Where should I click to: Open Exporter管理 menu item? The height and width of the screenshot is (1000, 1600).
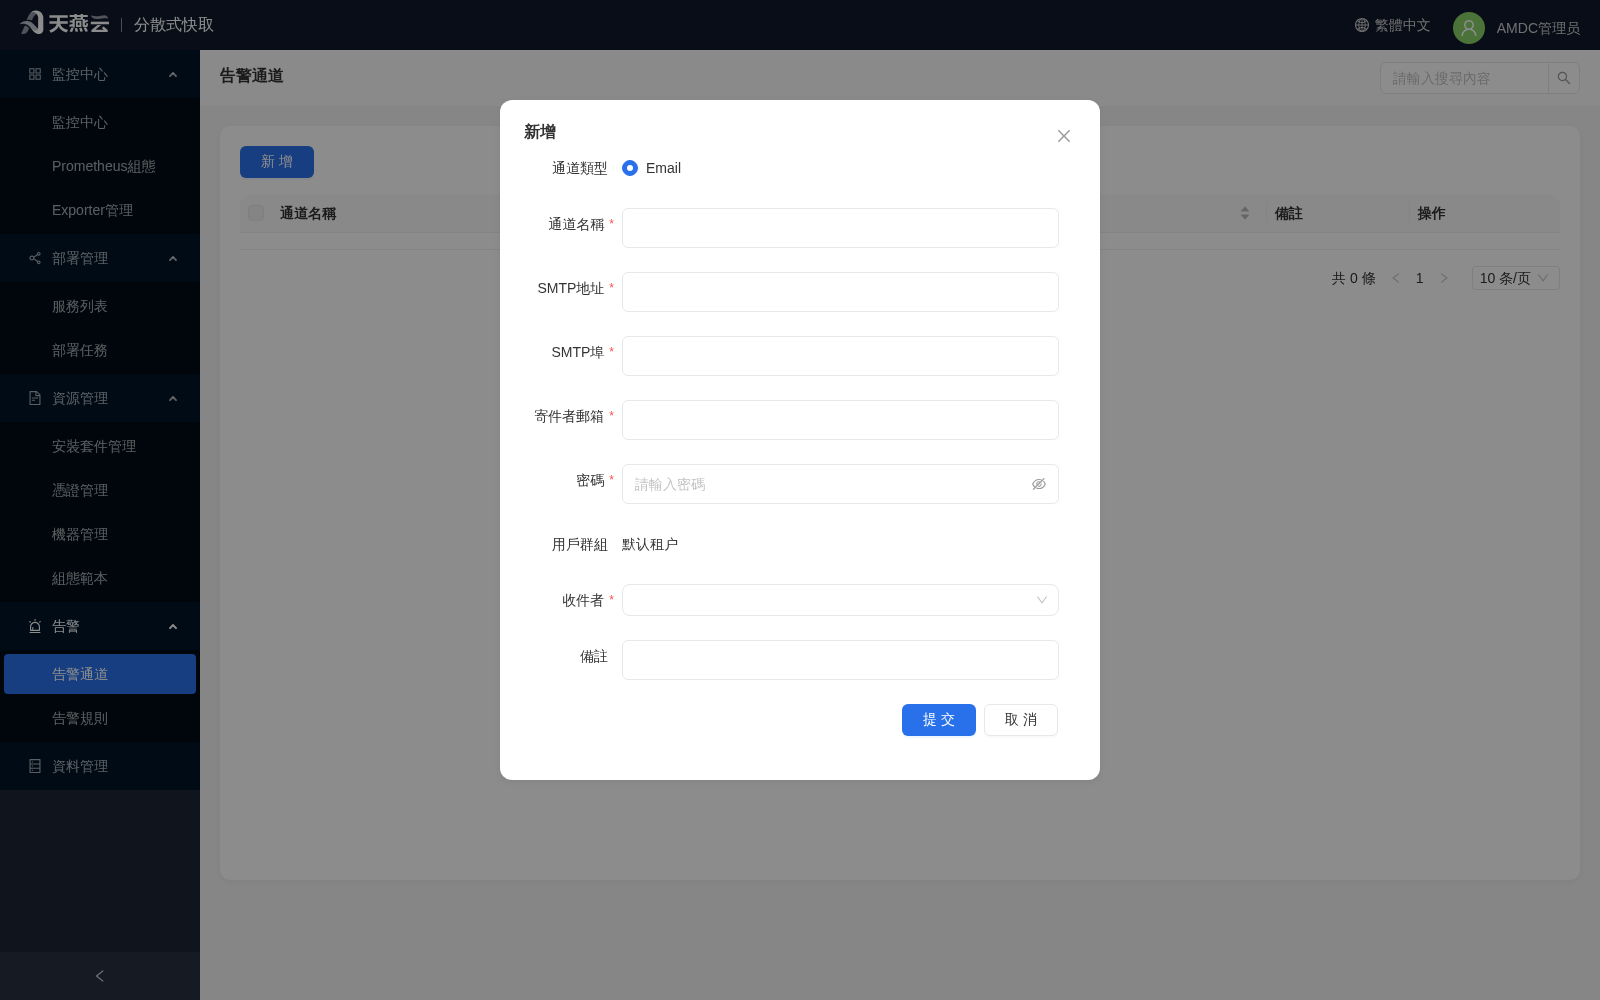click(x=100, y=210)
